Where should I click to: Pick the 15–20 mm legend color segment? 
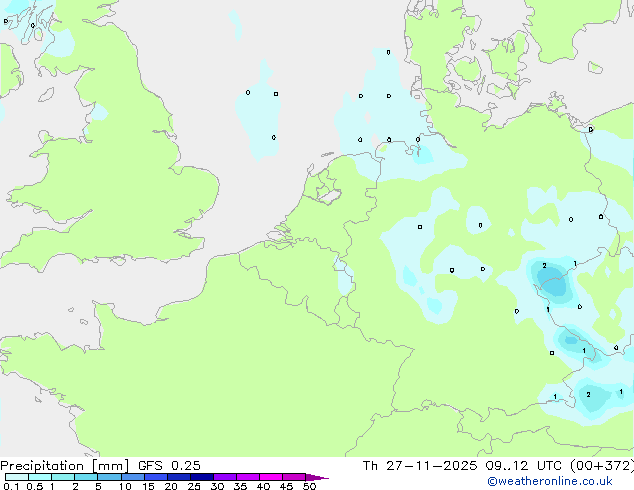pos(155,477)
